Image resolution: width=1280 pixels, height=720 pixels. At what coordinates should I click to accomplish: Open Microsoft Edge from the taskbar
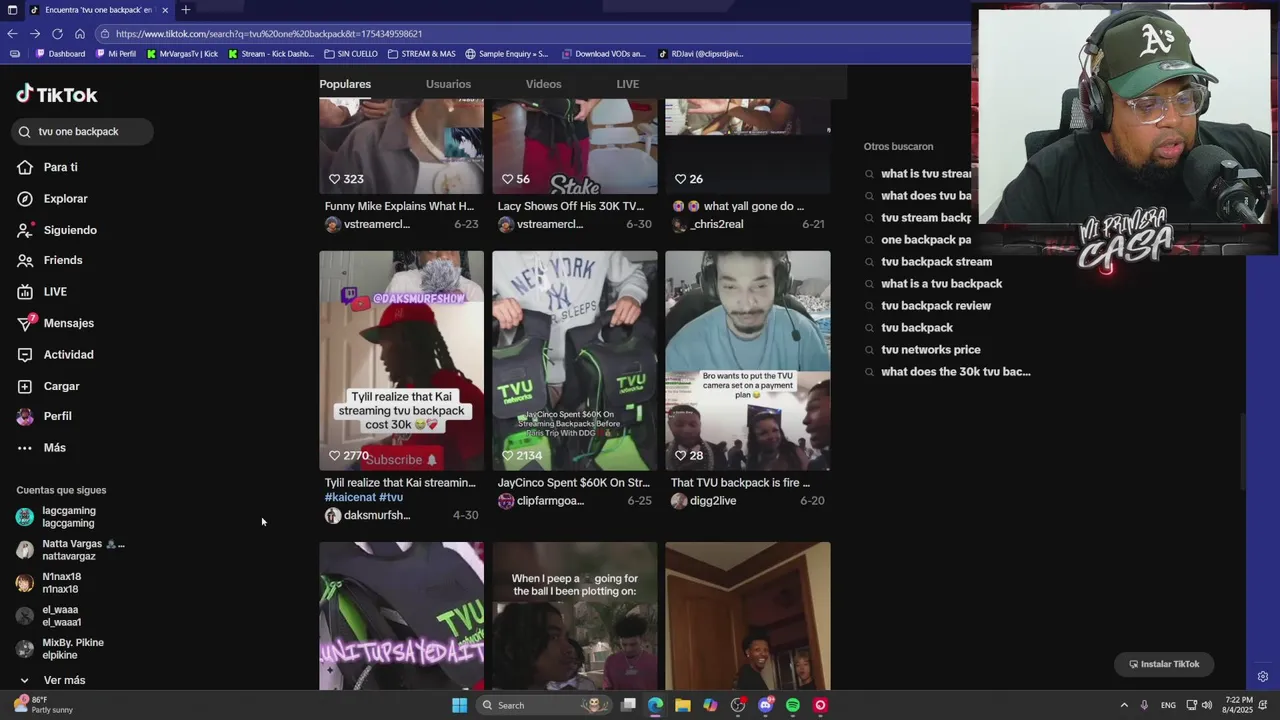coord(655,705)
